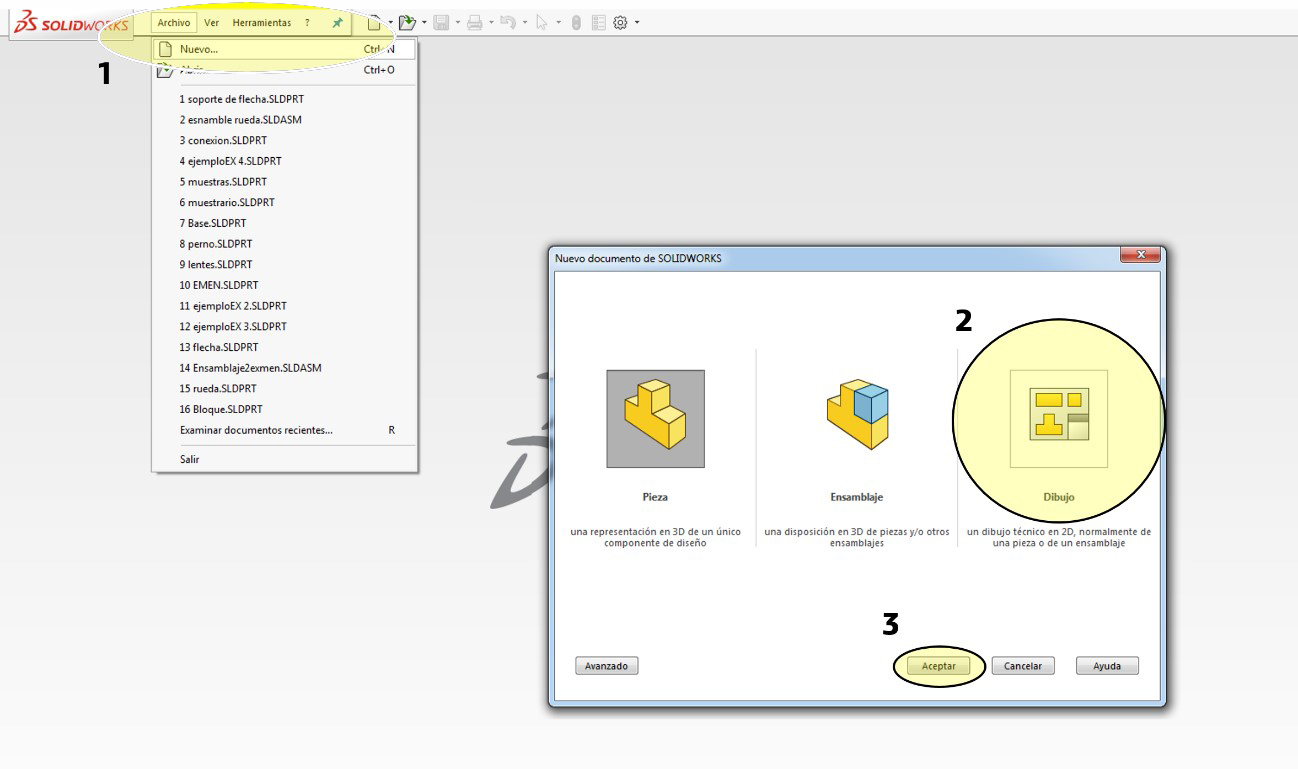Close the Nuevo documento de SOLIDWORKS dialog
The image size is (1298, 769).
(x=1140, y=256)
